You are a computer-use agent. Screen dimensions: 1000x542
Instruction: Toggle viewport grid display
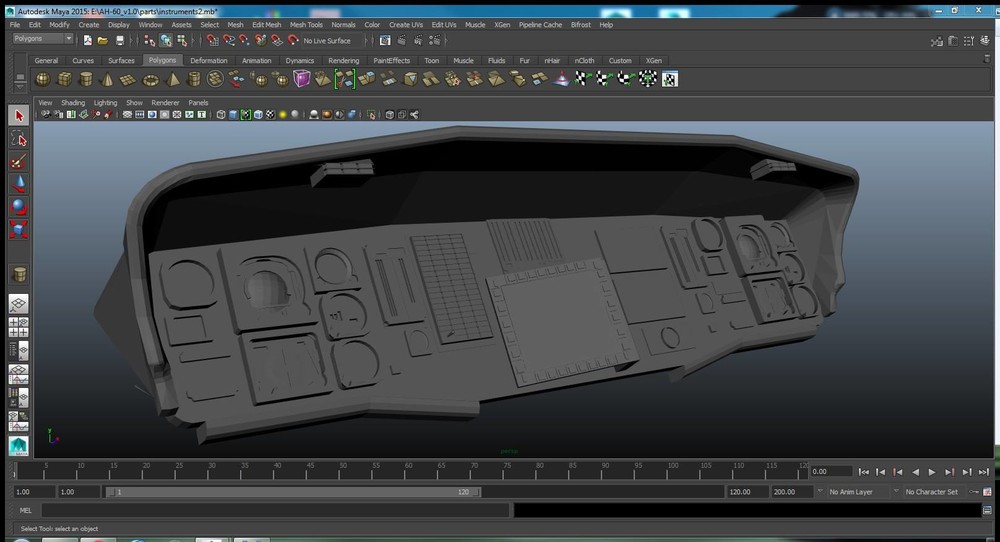click(128, 115)
